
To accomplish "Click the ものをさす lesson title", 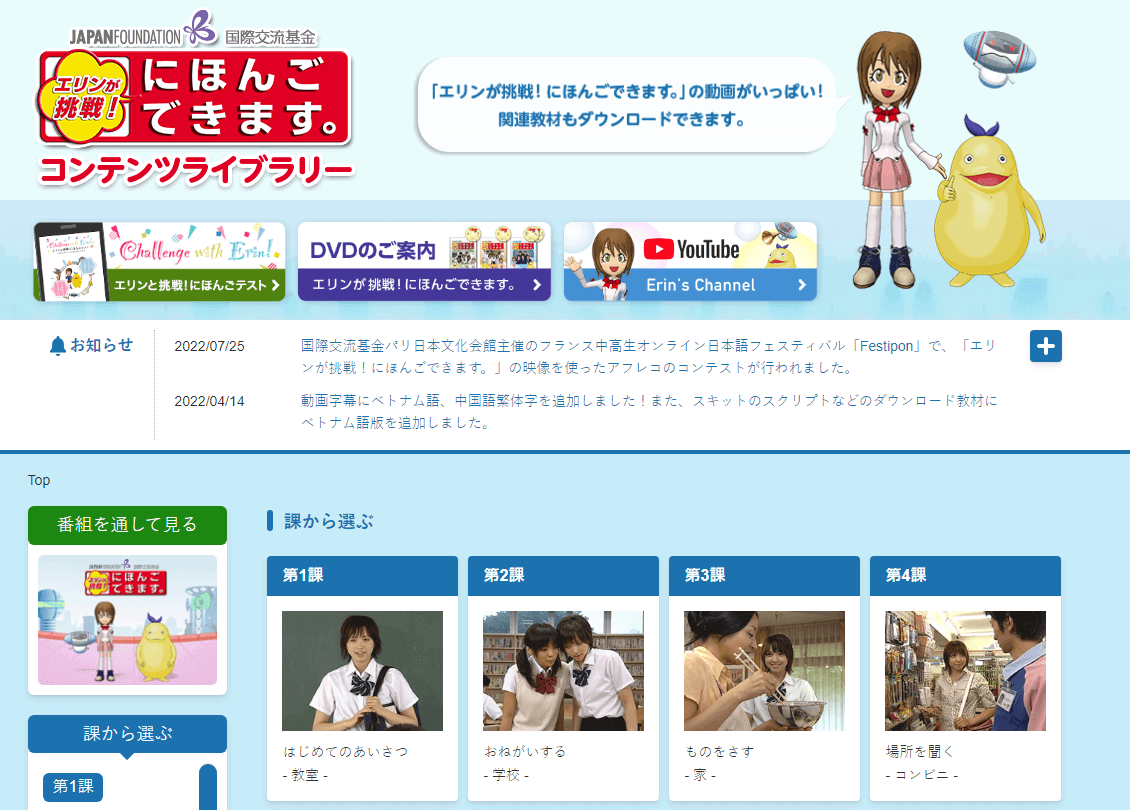I will click(720, 752).
